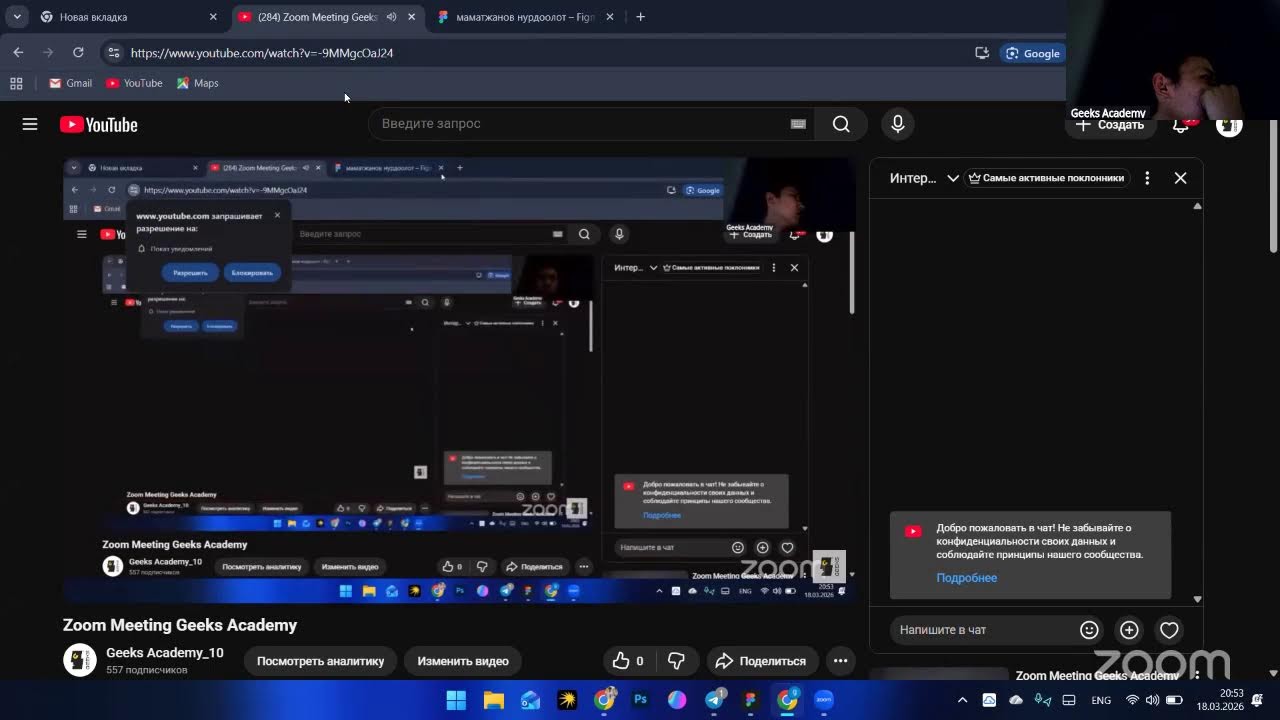
Task: Click the YouTube logo in the page header
Action: tap(98, 125)
